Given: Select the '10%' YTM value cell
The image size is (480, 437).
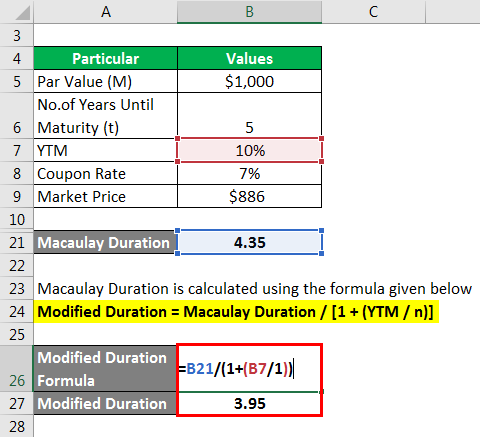Looking at the screenshot, I should [249, 150].
